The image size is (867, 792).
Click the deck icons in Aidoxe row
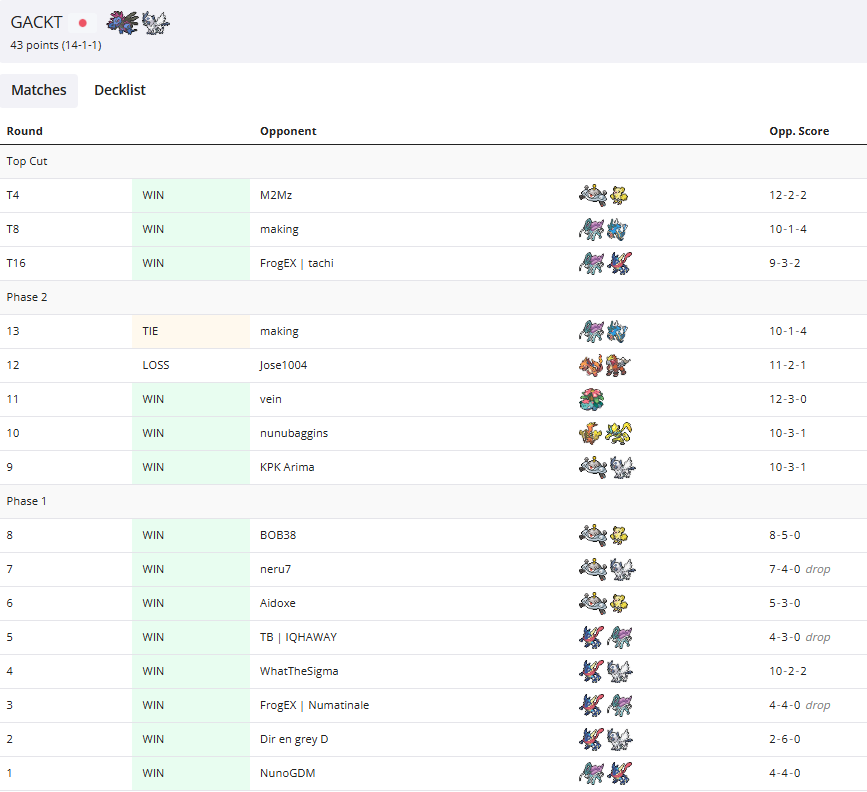click(x=603, y=603)
